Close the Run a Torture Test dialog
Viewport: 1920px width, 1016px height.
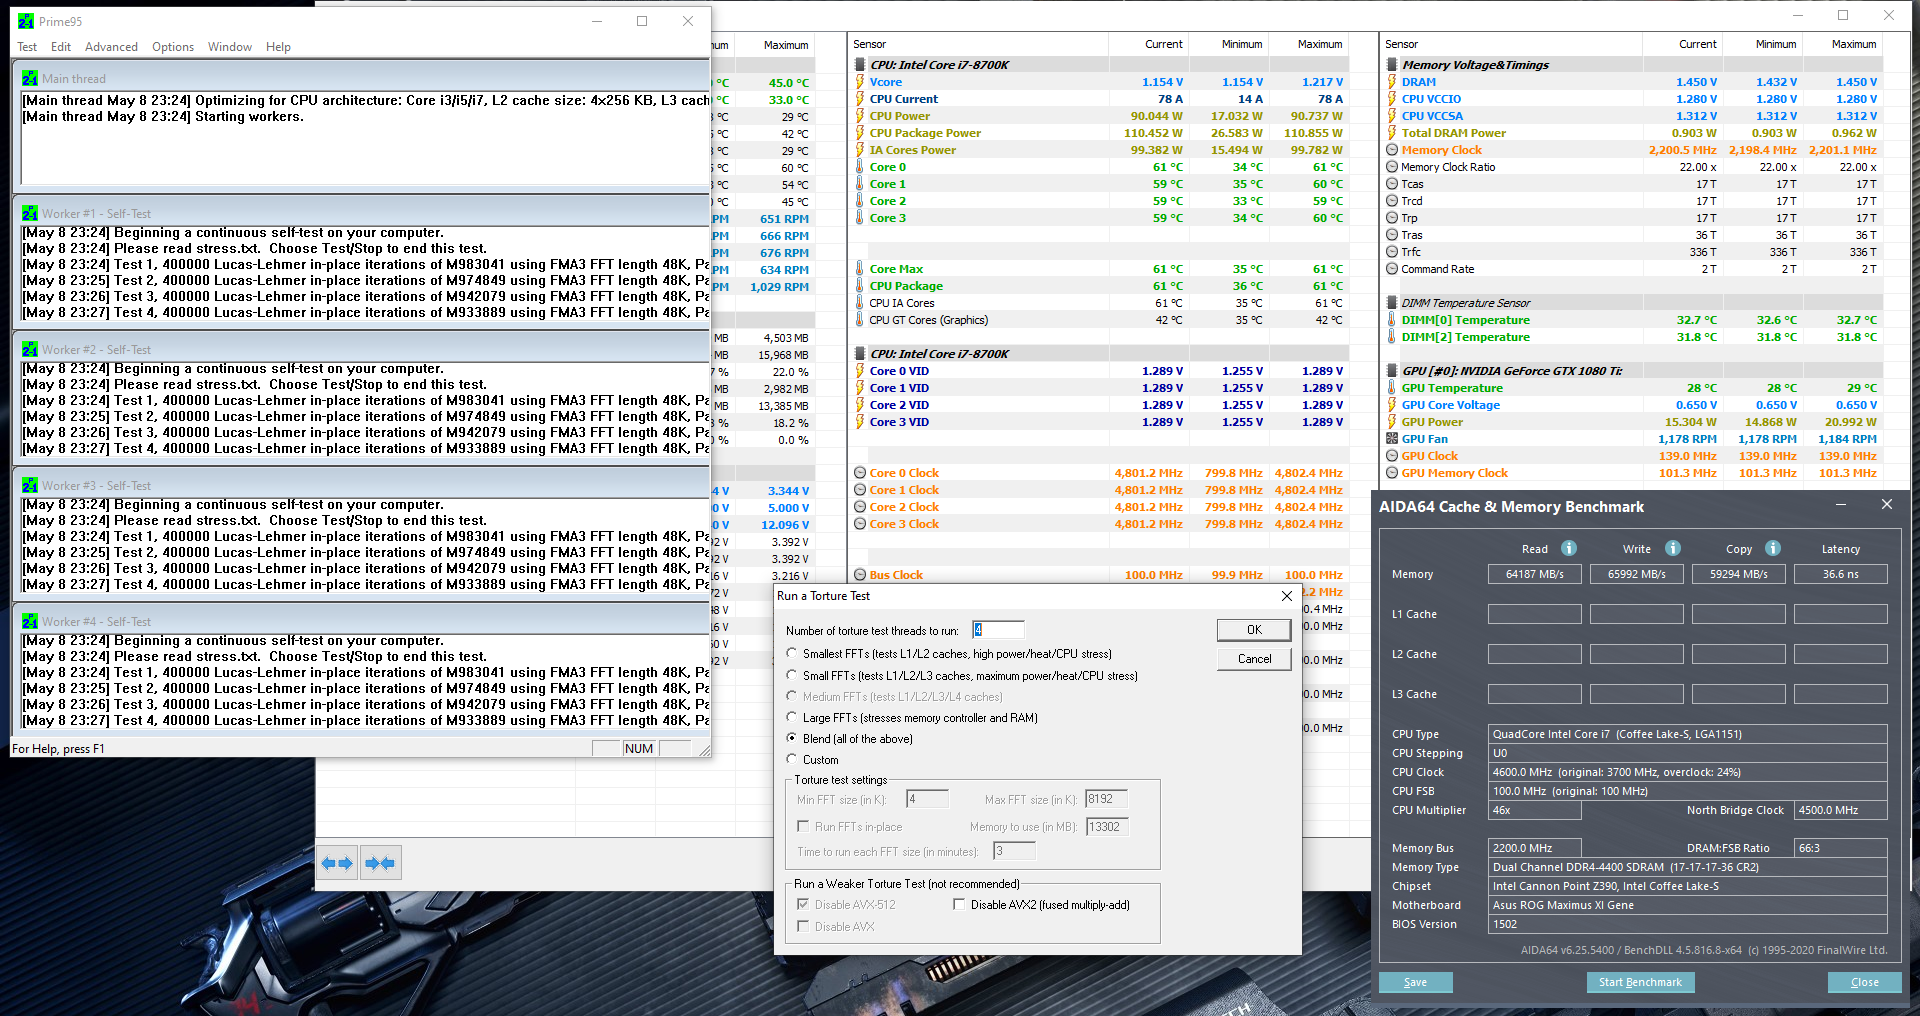(x=1286, y=596)
